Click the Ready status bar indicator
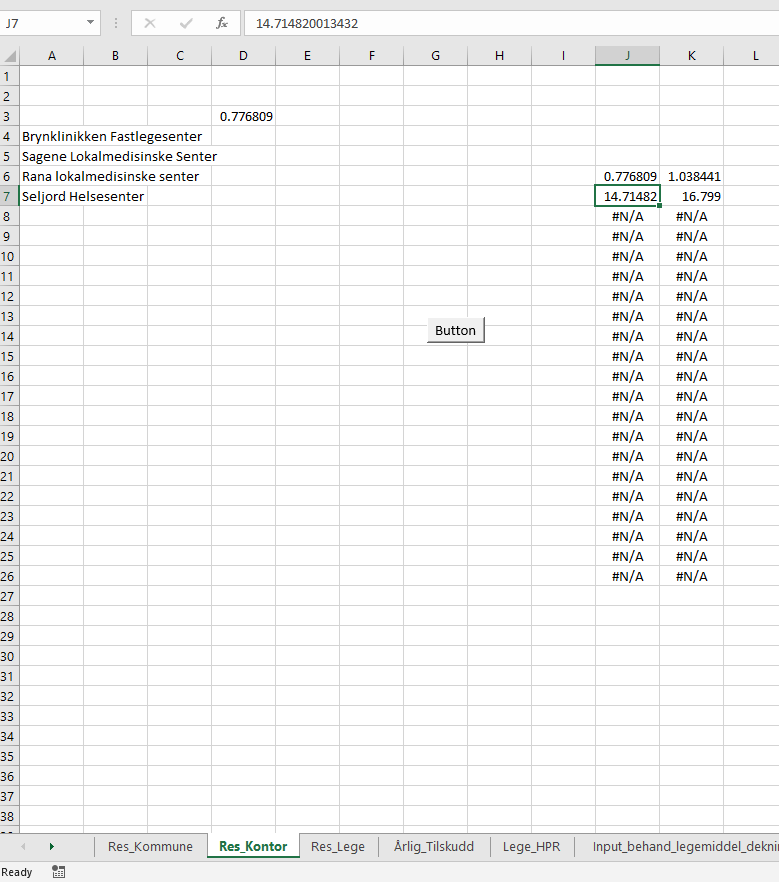This screenshot has height=882, width=779. click(x=17, y=872)
